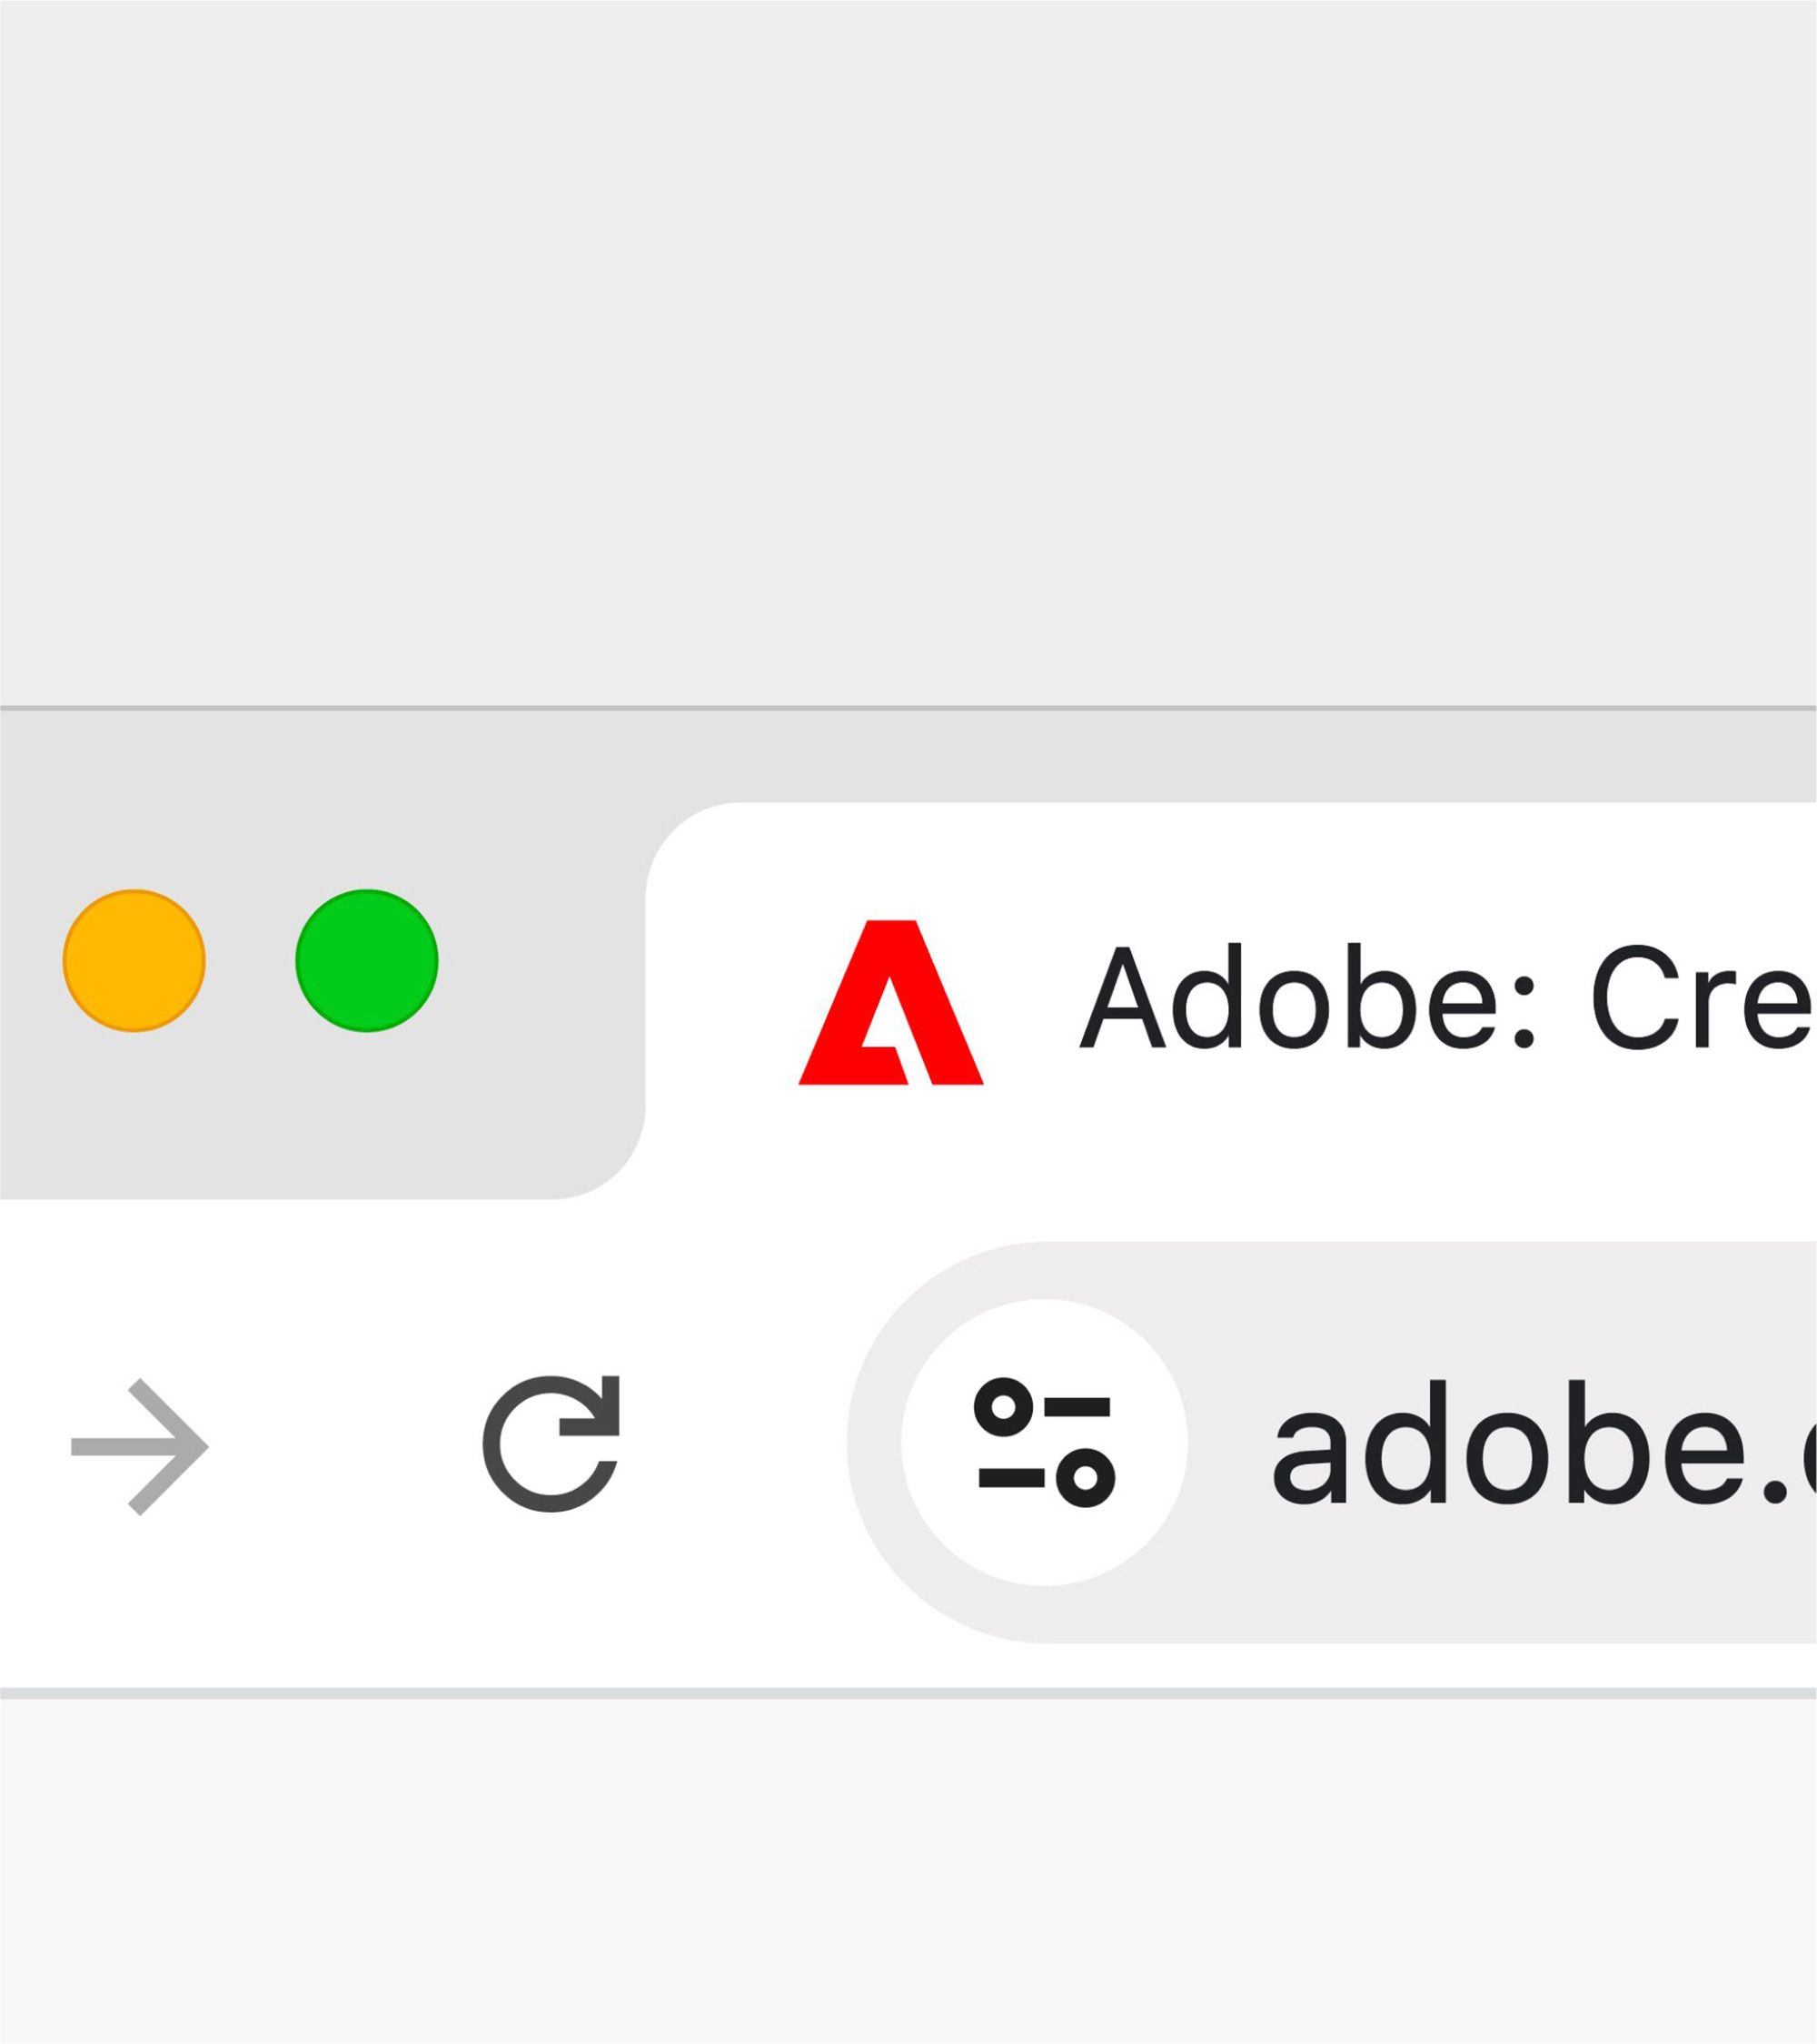This screenshot has height=2044, width=1817.
Task: Click the red Adobe favicon
Action: pos(890,1002)
